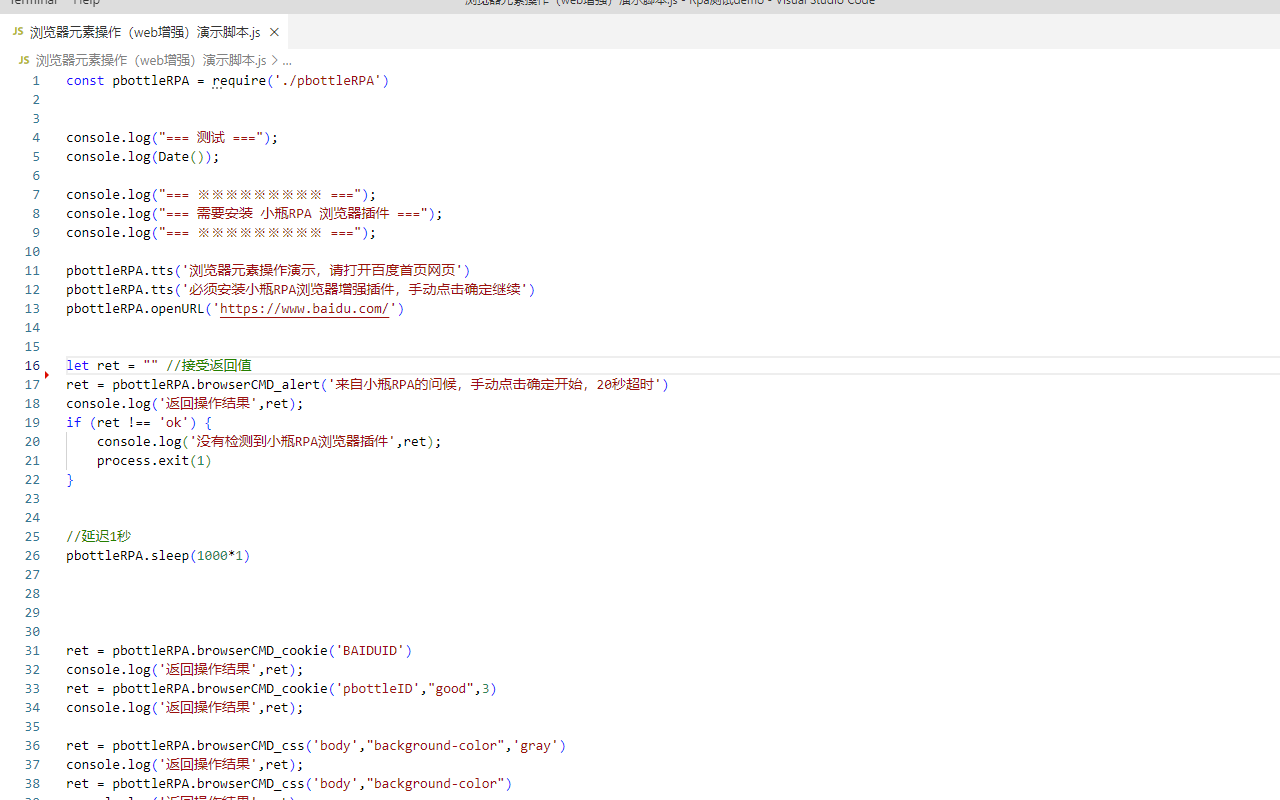Click openURL on line 13

pyautogui.click(x=178, y=308)
